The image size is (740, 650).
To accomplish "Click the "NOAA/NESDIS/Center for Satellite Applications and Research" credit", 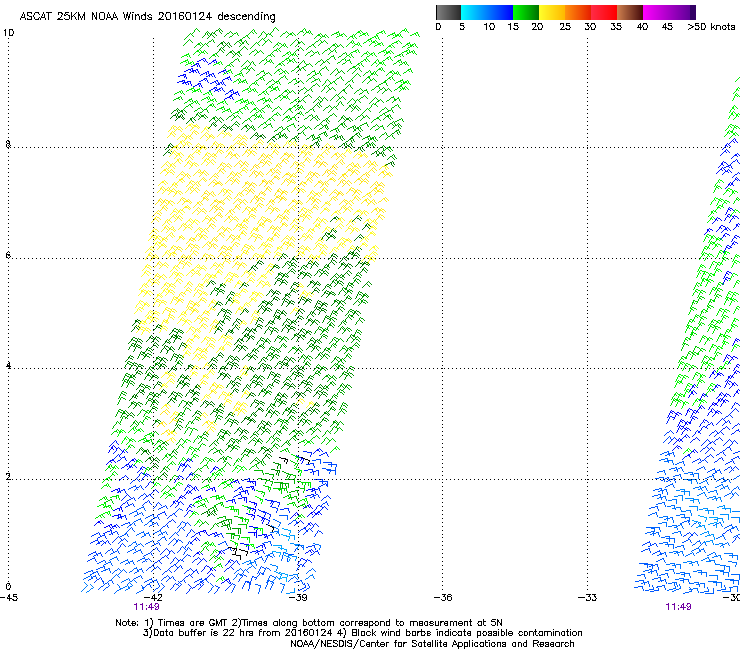I will pyautogui.click(x=432, y=644).
